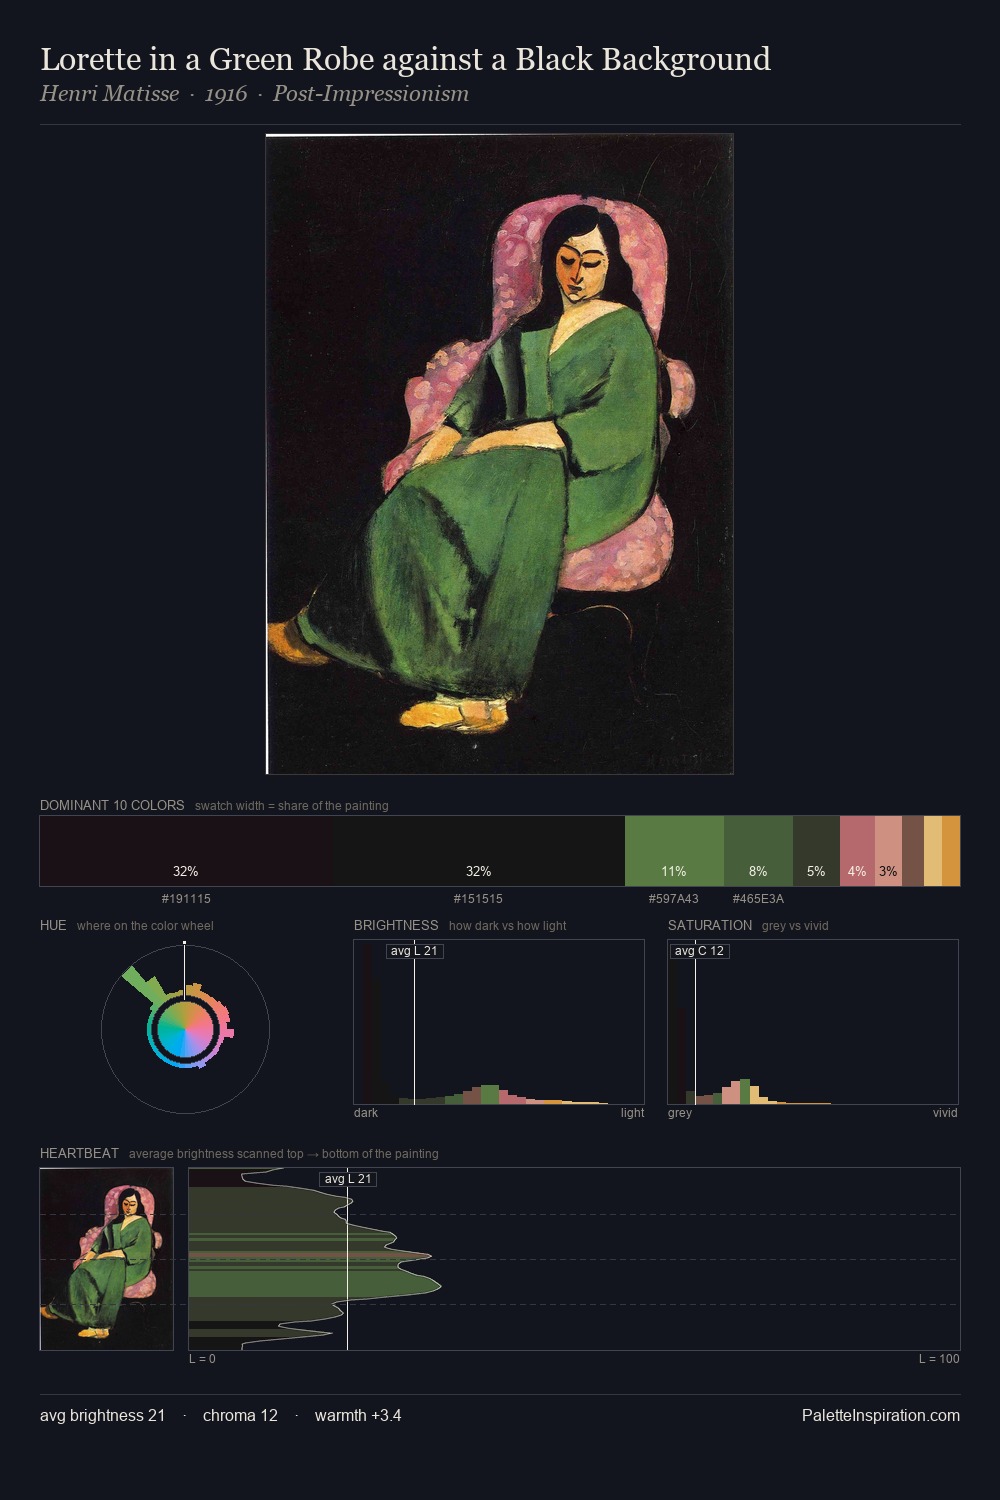Click 'chroma 12' in the footer
The width and height of the screenshot is (1000, 1500).
click(x=240, y=1415)
